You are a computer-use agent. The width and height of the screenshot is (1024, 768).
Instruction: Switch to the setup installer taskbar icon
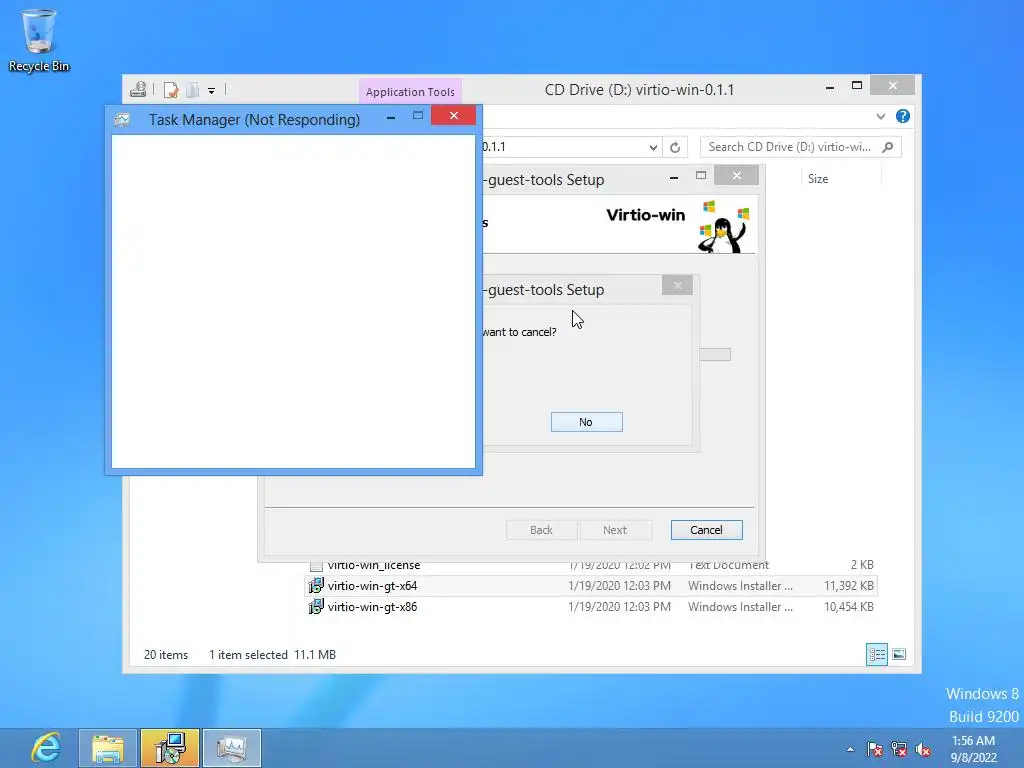pyautogui.click(x=170, y=748)
